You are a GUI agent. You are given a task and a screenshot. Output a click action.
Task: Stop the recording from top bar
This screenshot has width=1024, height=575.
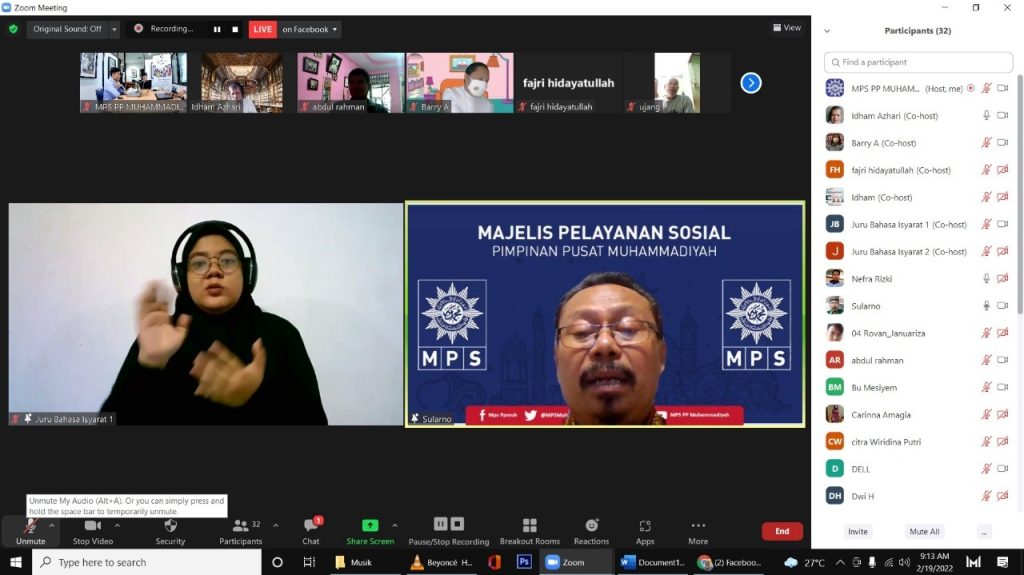click(x=235, y=29)
